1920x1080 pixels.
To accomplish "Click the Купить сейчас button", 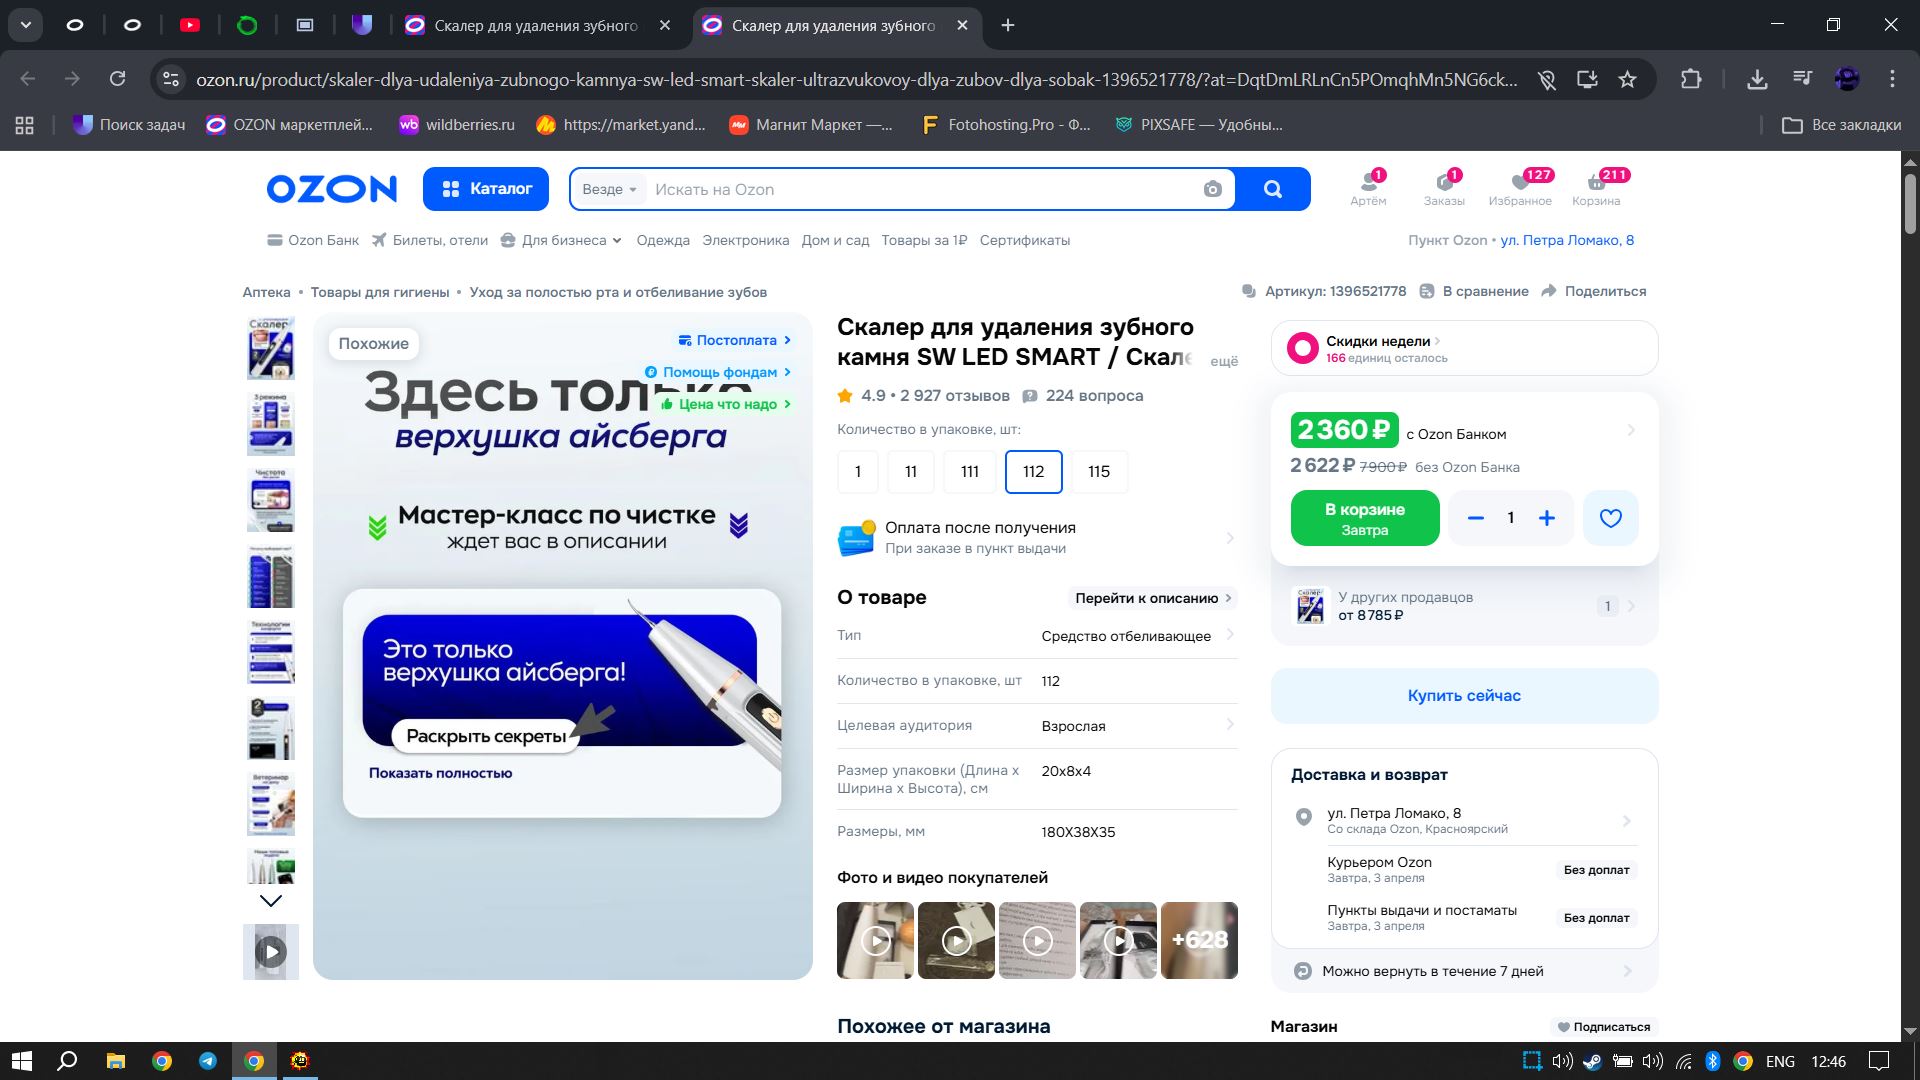I will pyautogui.click(x=1463, y=695).
